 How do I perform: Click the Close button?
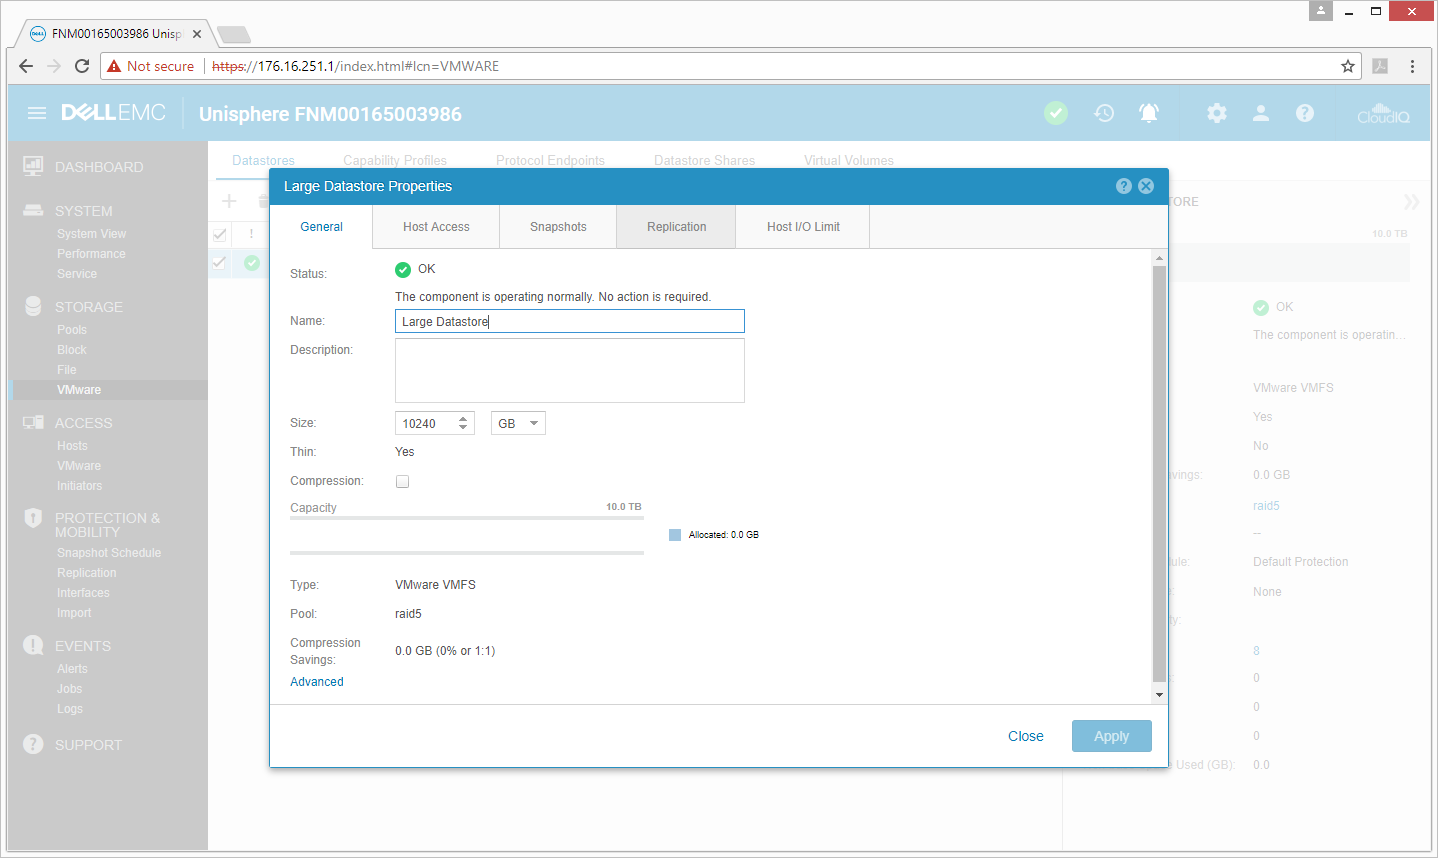pyautogui.click(x=1025, y=736)
